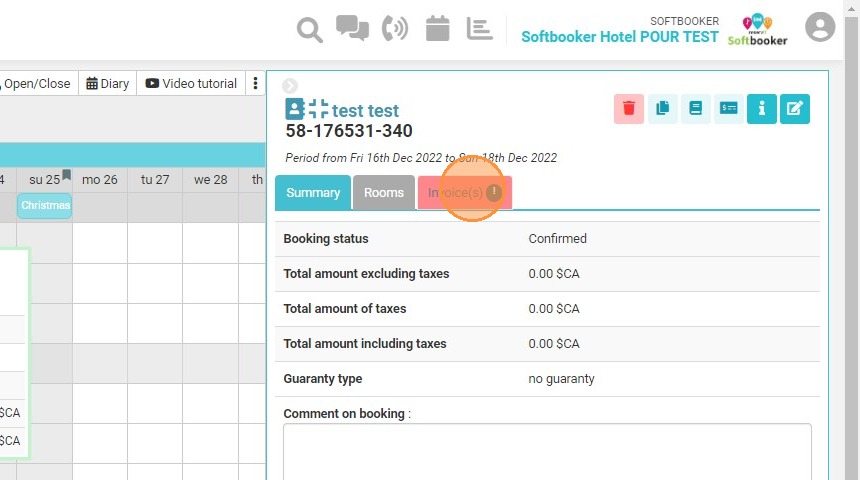Open the user profile avatar

(x=820, y=27)
